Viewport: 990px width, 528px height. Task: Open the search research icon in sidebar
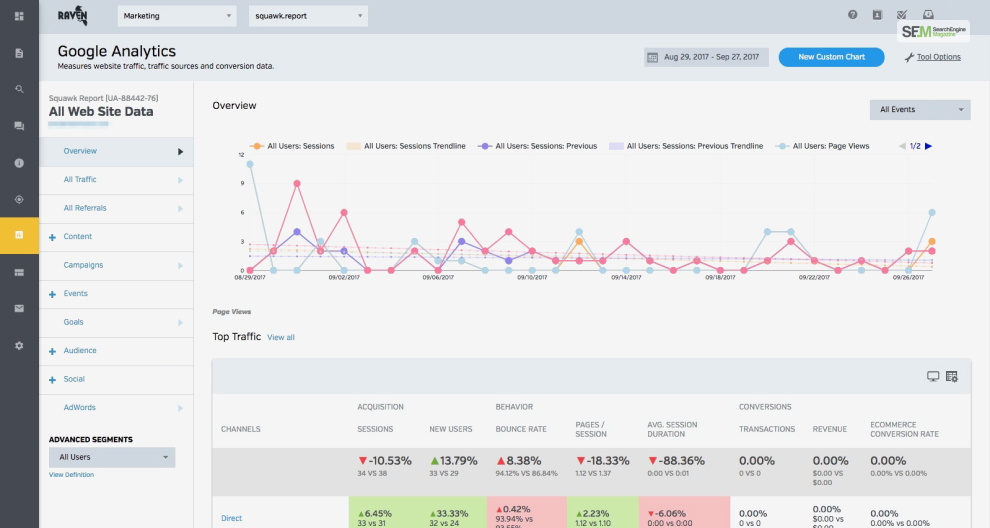tap(19, 89)
